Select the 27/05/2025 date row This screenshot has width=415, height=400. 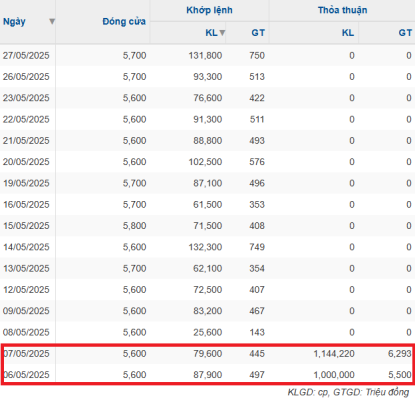(x=207, y=55)
